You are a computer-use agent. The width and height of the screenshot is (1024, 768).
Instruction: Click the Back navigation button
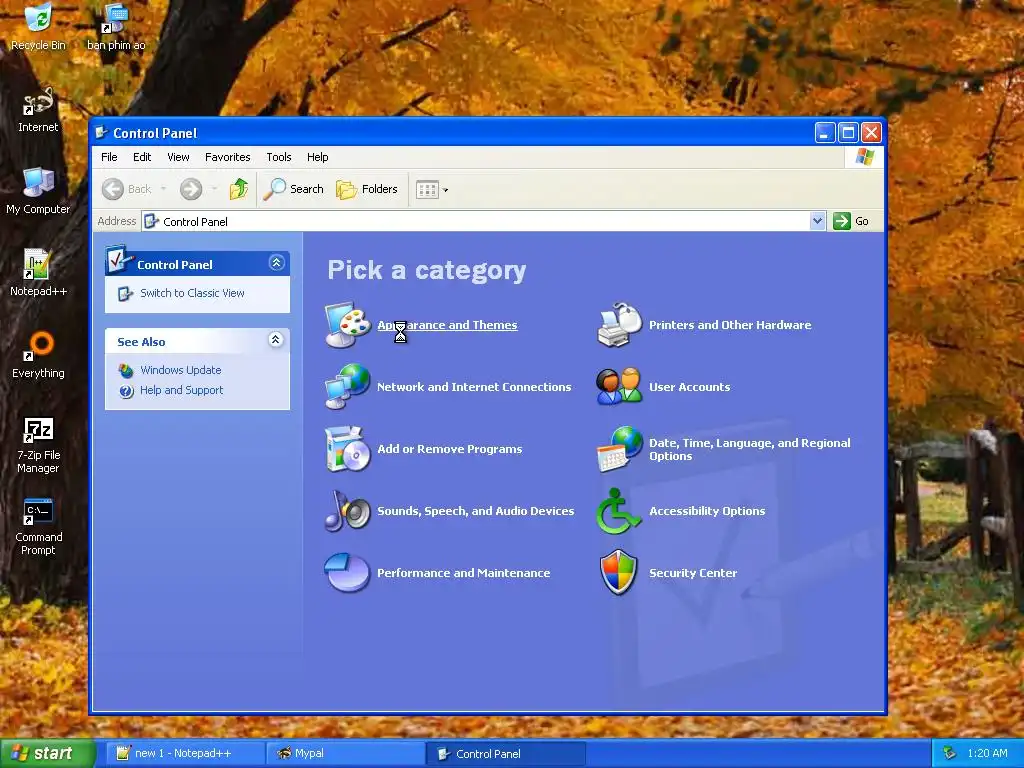click(127, 189)
